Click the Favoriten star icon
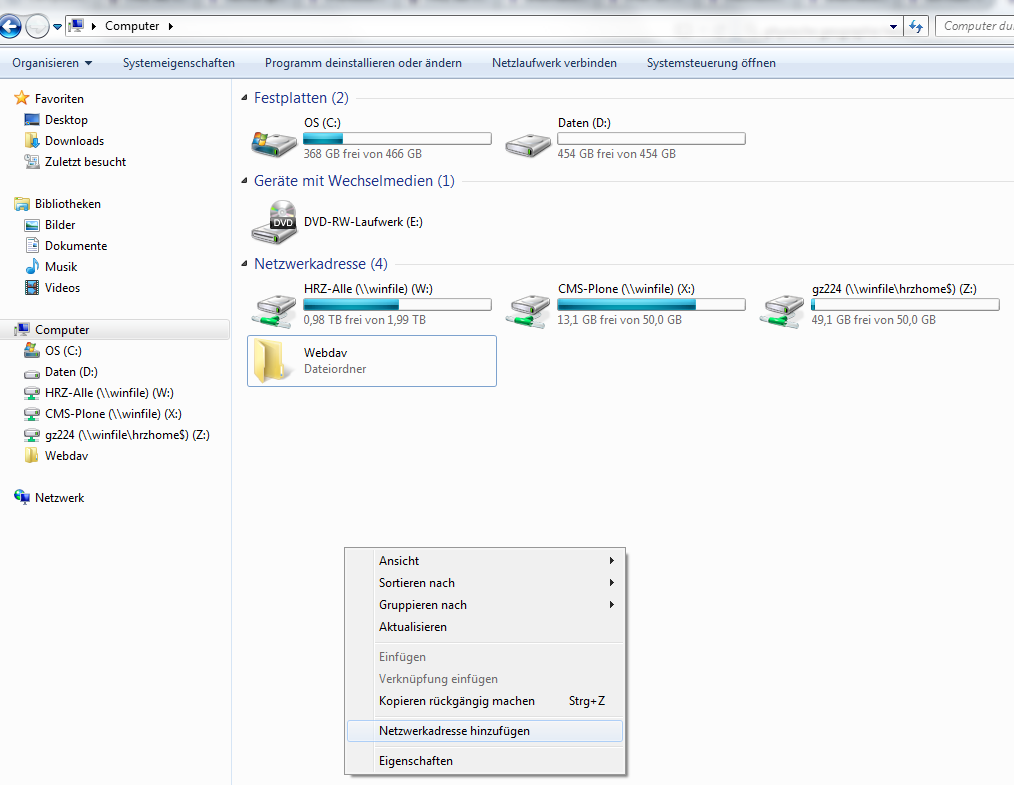 22,98
